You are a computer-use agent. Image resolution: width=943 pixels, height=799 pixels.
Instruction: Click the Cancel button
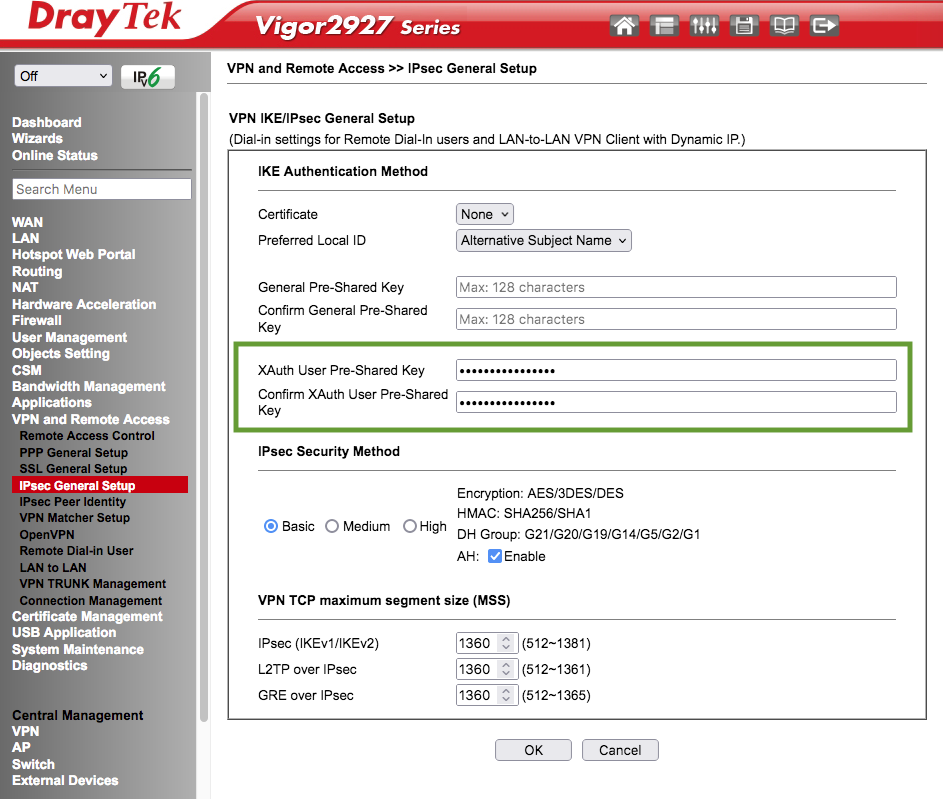620,750
